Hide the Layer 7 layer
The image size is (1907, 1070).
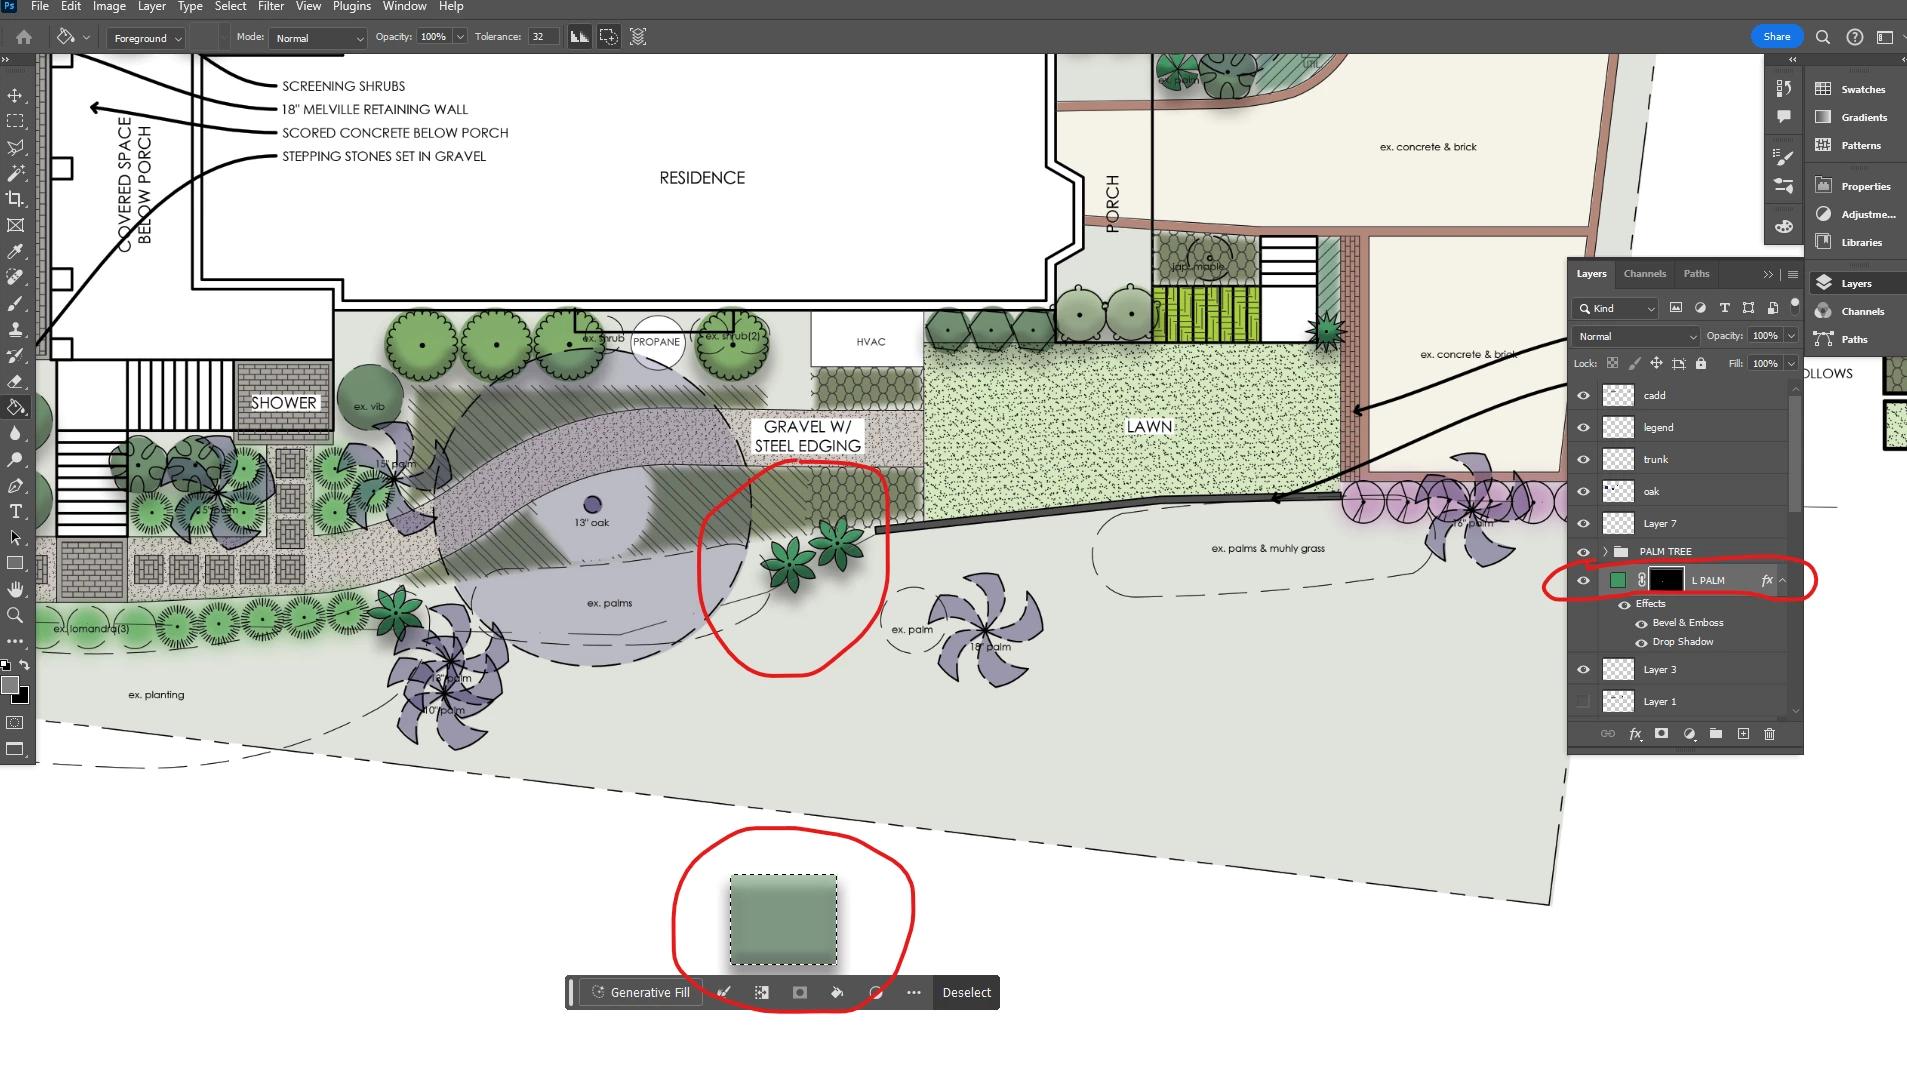(x=1583, y=524)
